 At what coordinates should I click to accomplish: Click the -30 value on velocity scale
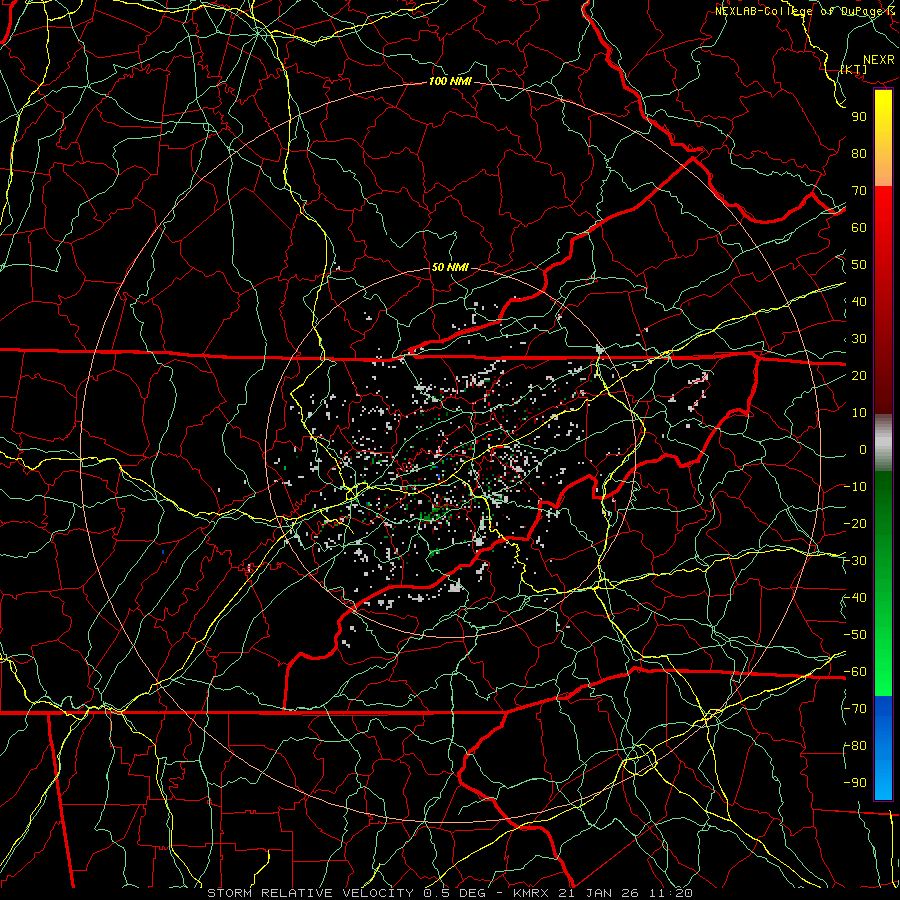(x=855, y=561)
